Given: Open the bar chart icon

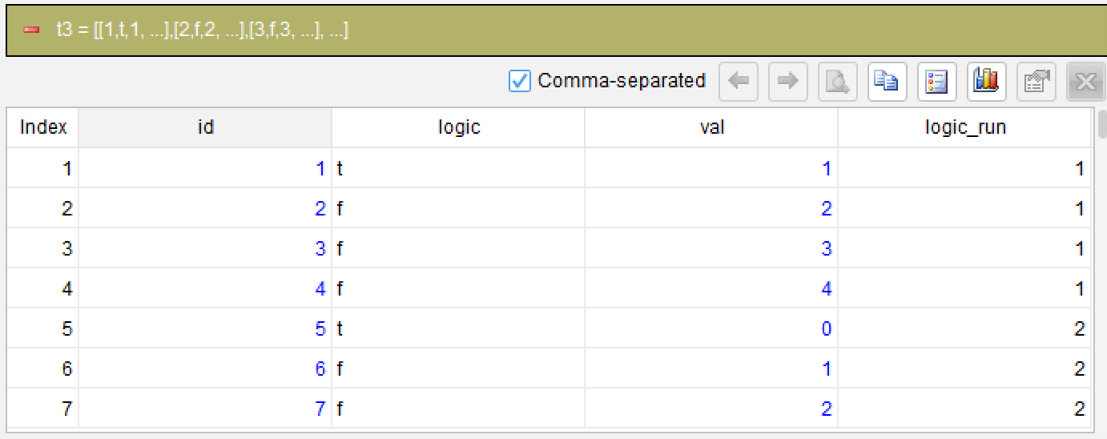Looking at the screenshot, I should pos(986,81).
